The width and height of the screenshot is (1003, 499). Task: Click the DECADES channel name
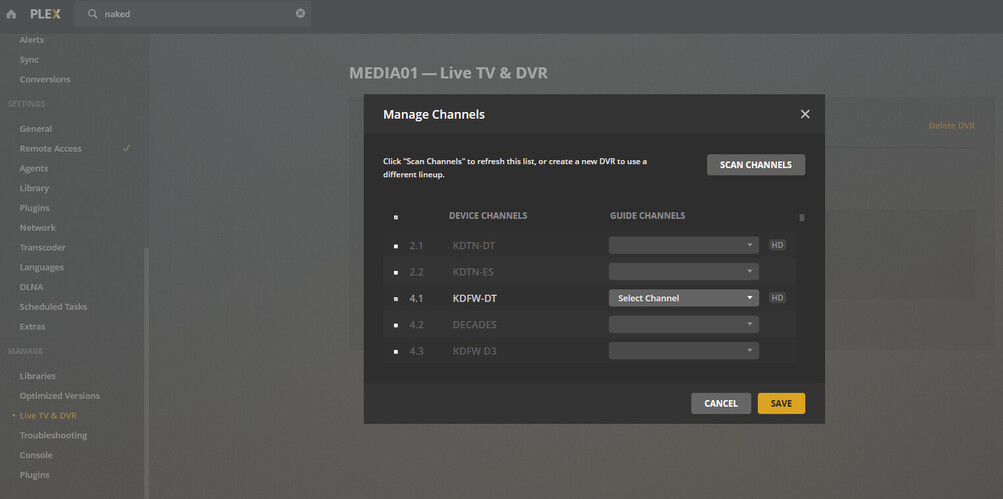click(x=474, y=324)
